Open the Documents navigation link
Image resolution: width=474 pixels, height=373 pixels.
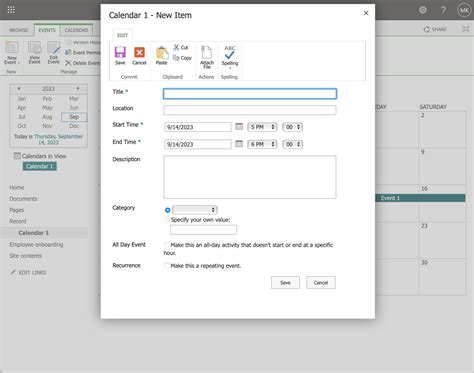point(23,199)
